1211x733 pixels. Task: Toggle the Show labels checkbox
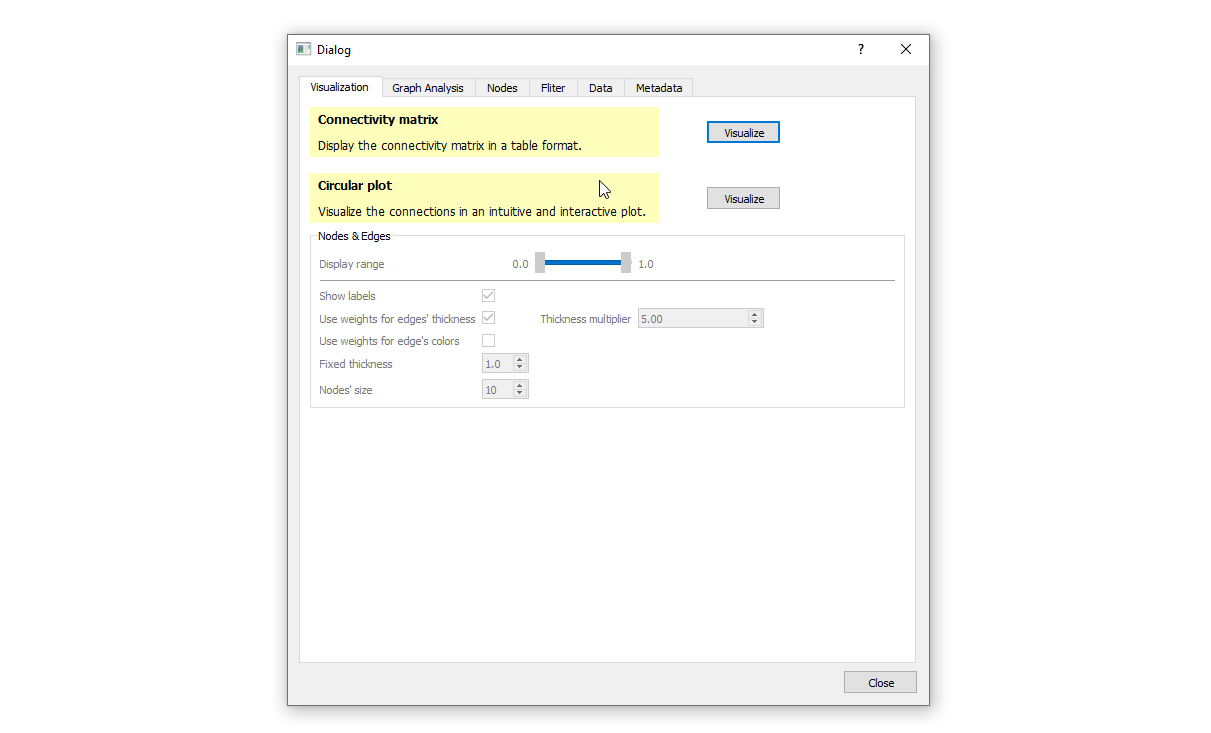point(488,296)
